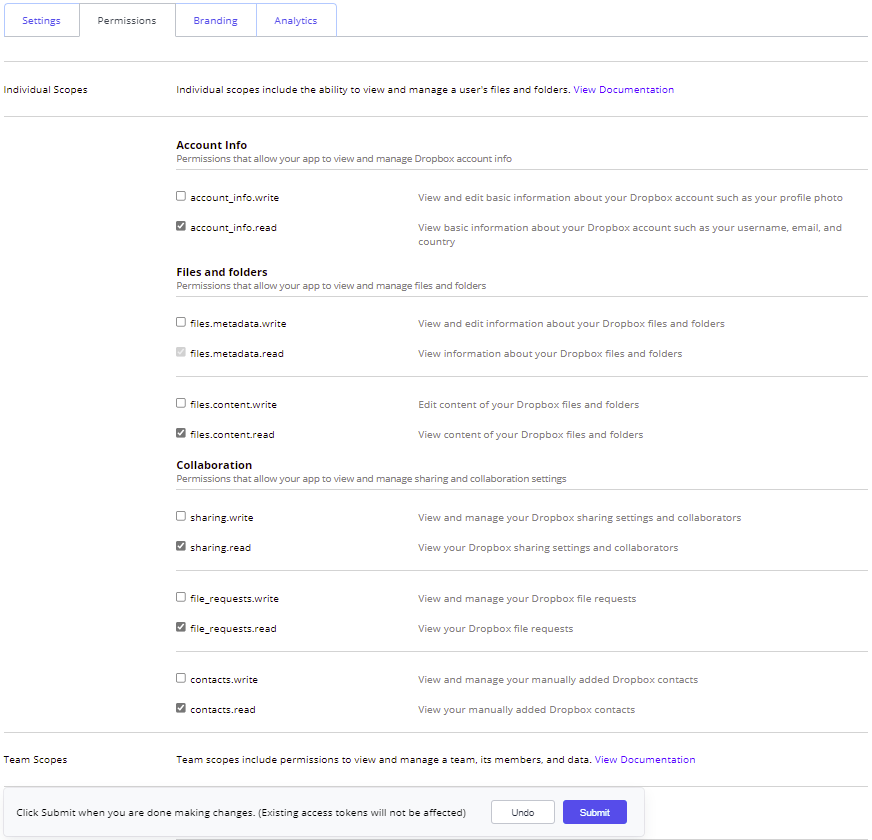Submit the permission changes
The image size is (872, 840).
594,812
